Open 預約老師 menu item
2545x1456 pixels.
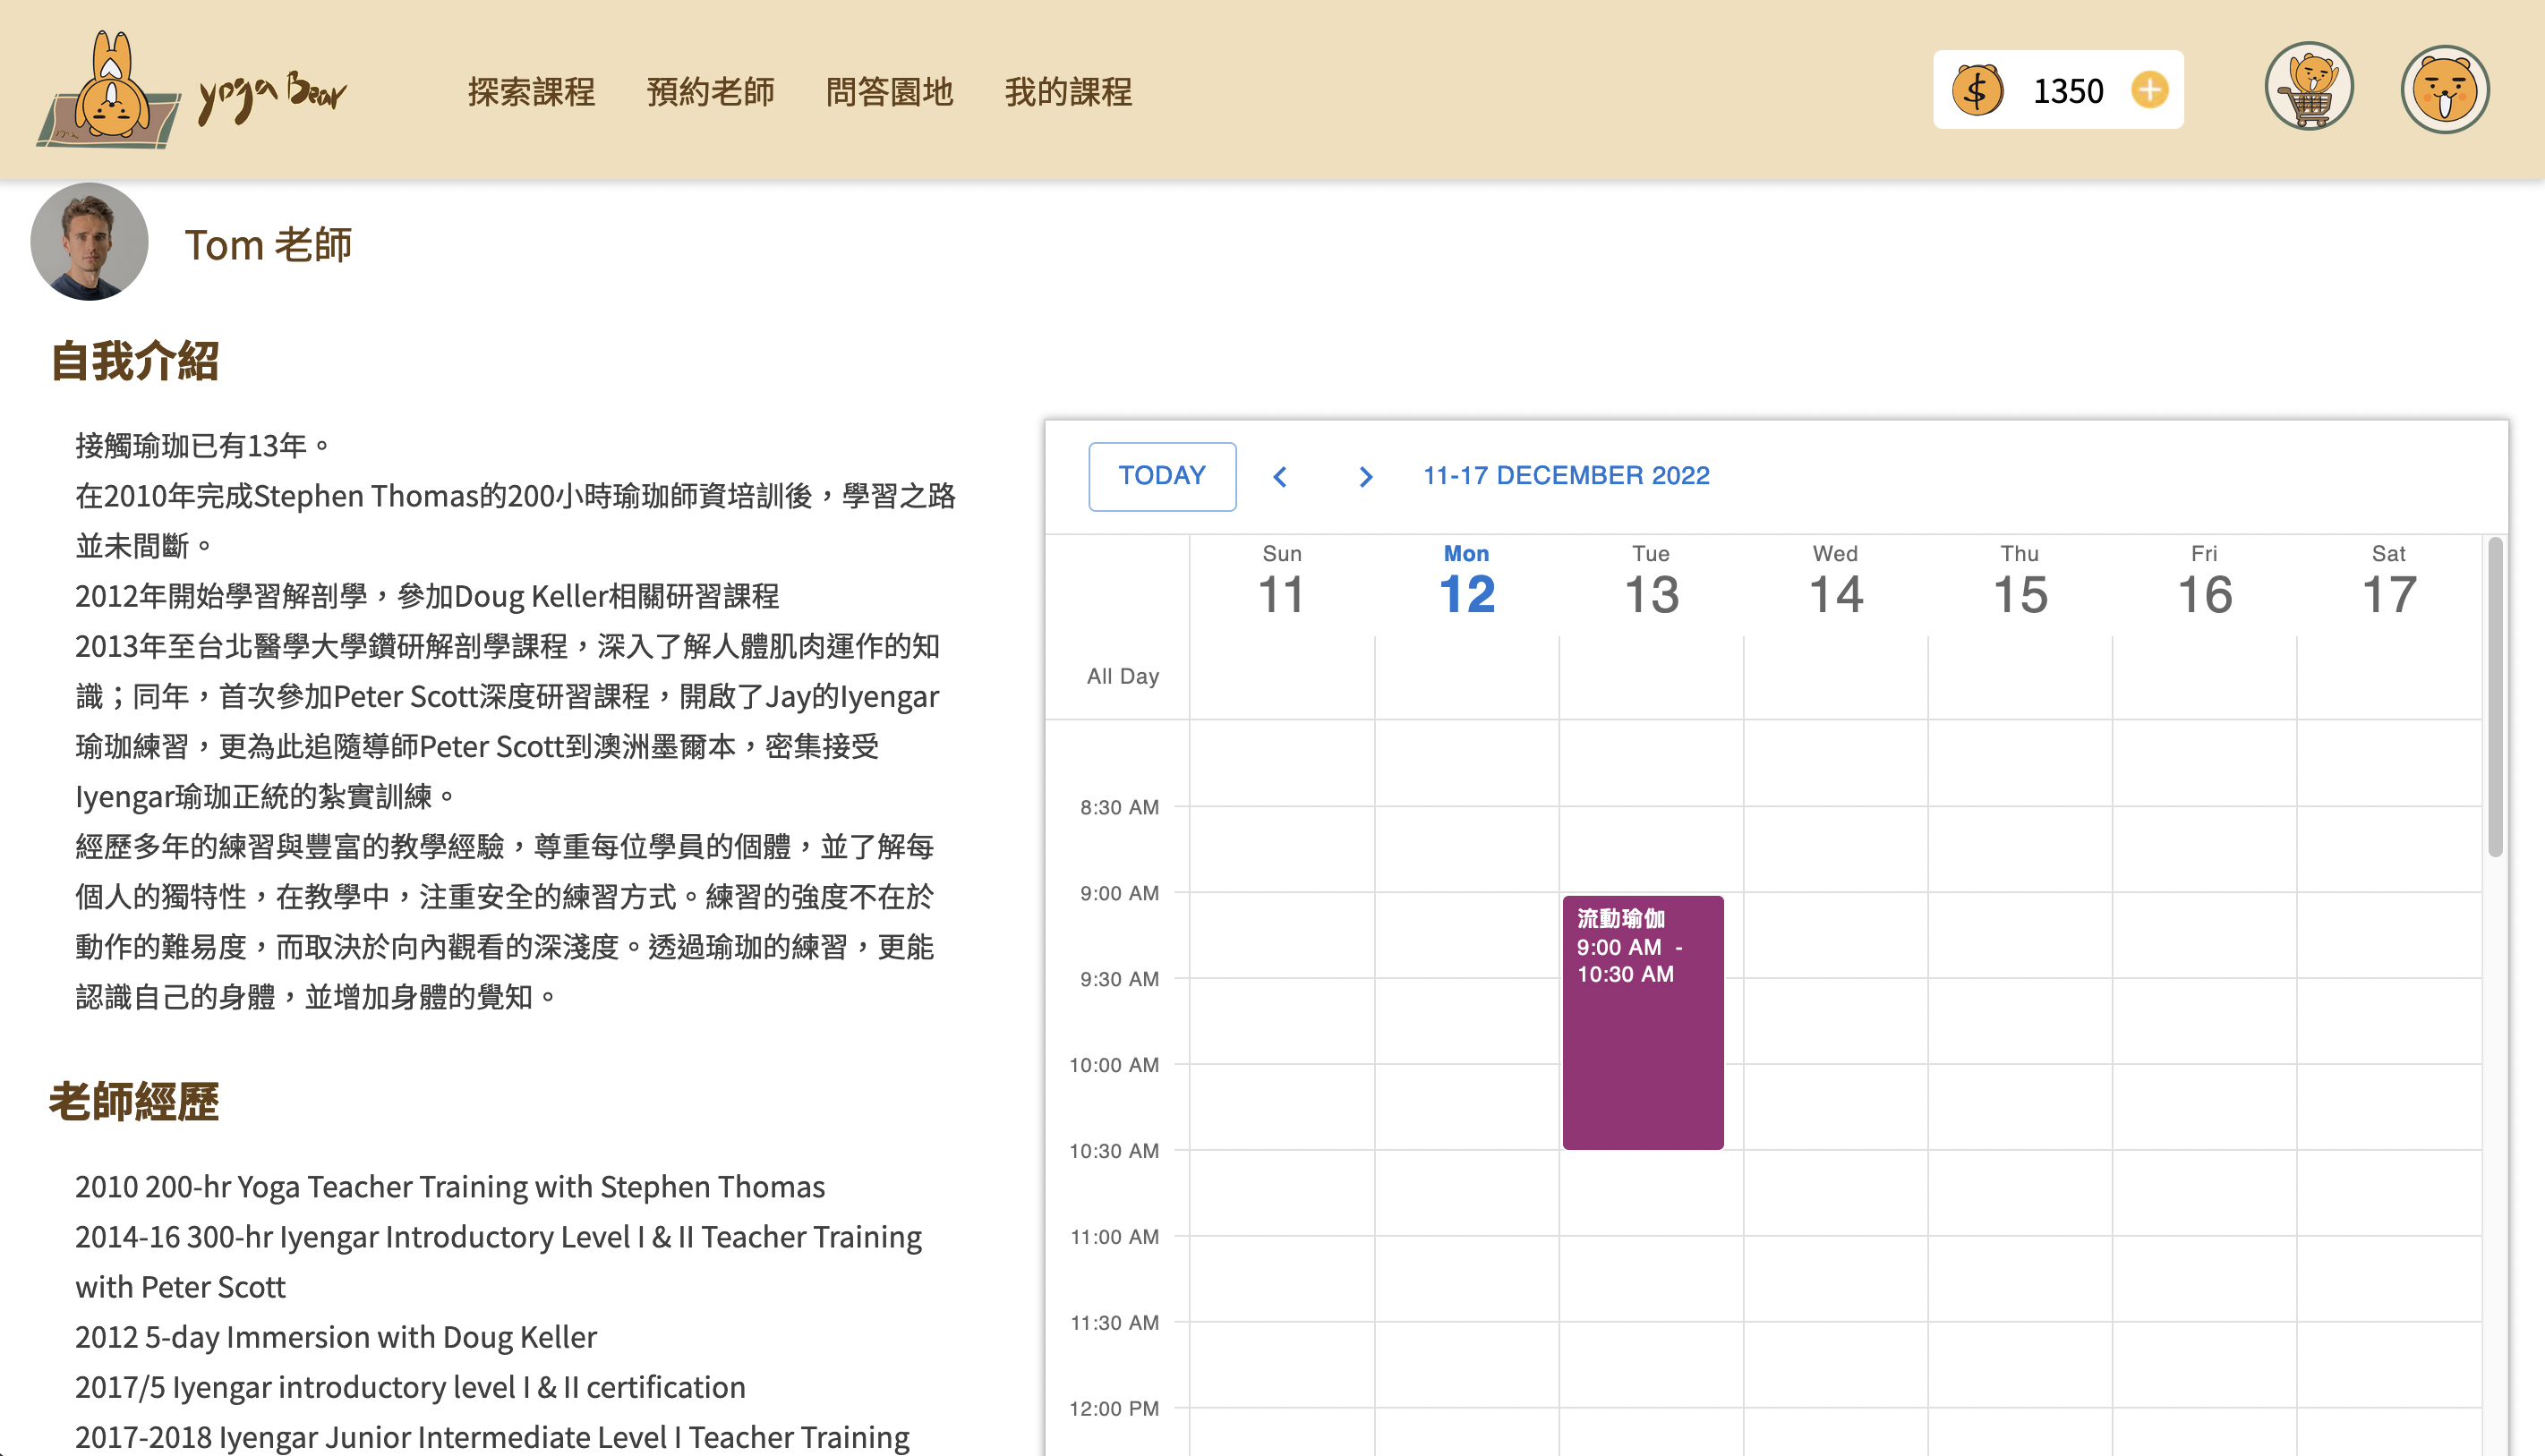(710, 92)
